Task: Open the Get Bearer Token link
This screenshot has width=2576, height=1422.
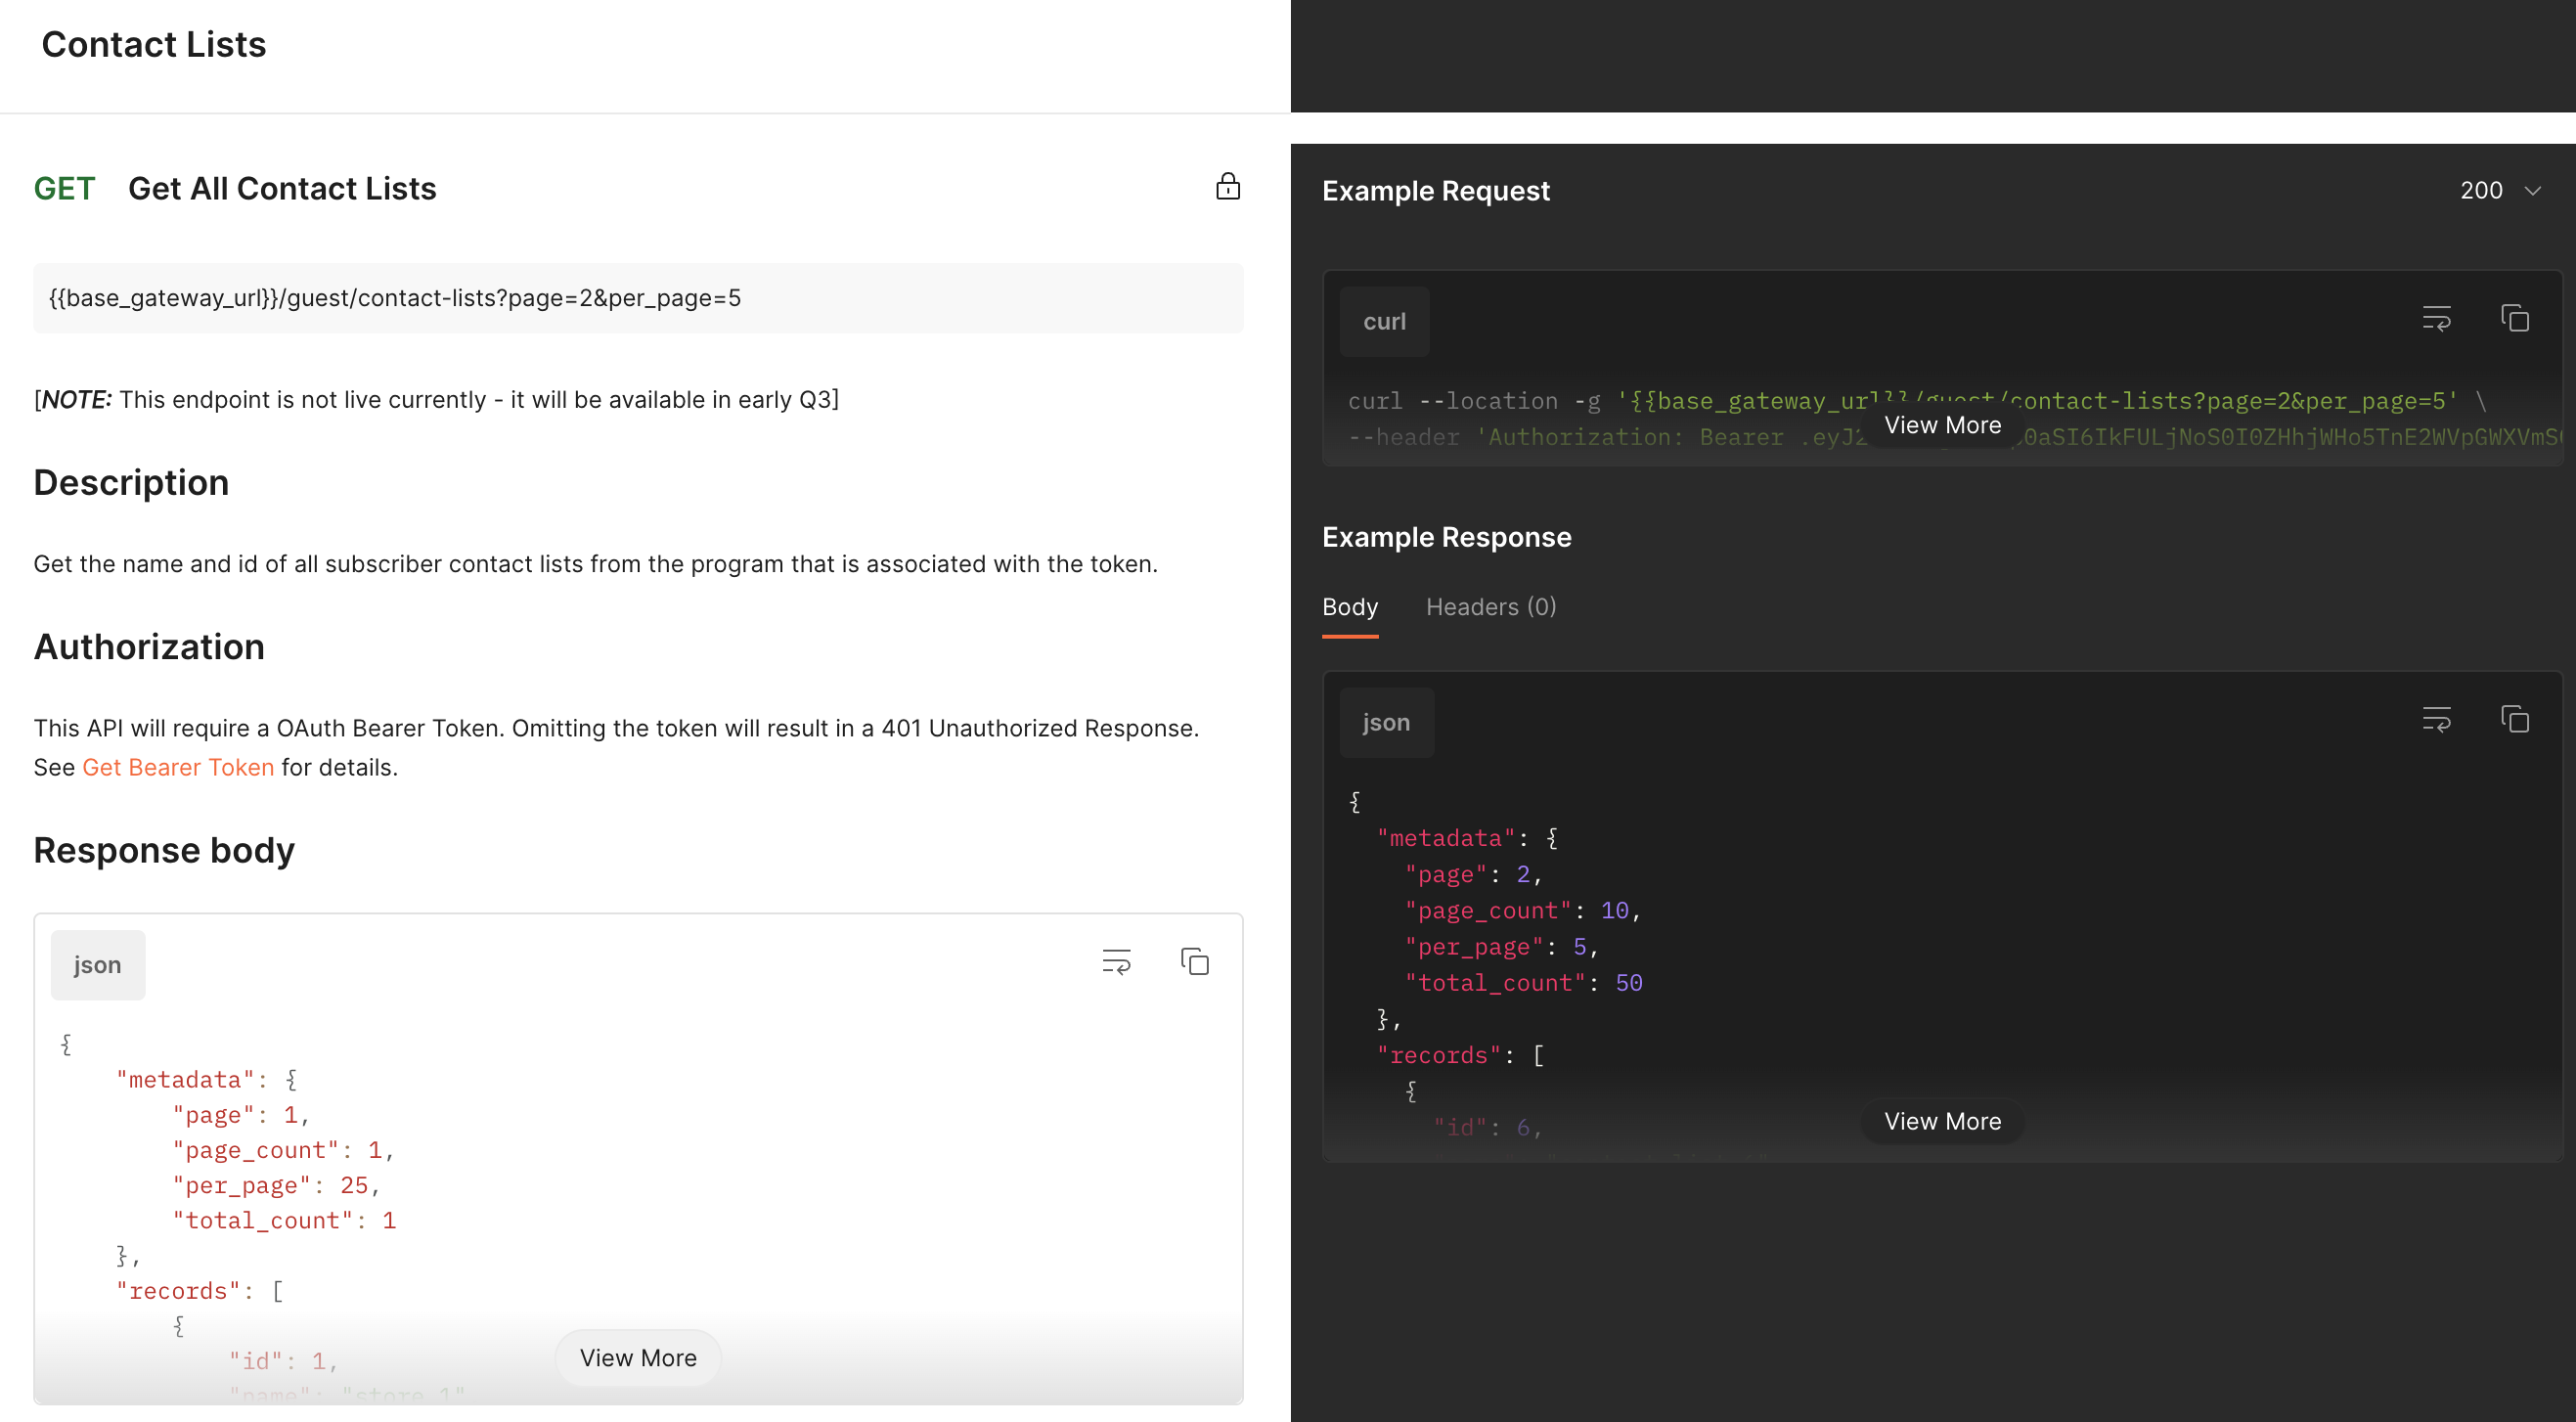Action: click(x=178, y=767)
